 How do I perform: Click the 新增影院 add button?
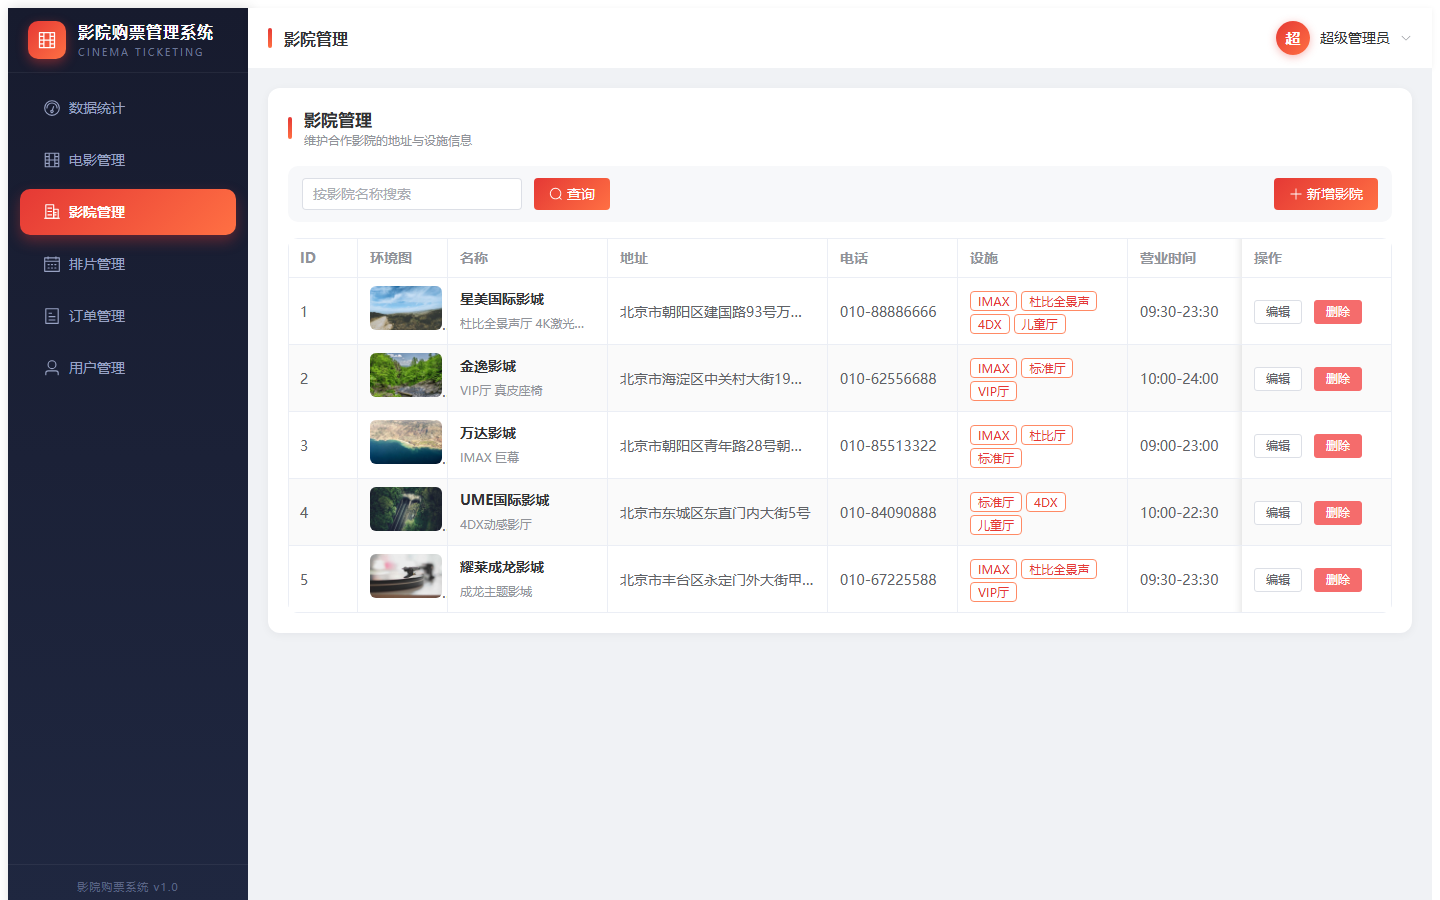click(1326, 194)
